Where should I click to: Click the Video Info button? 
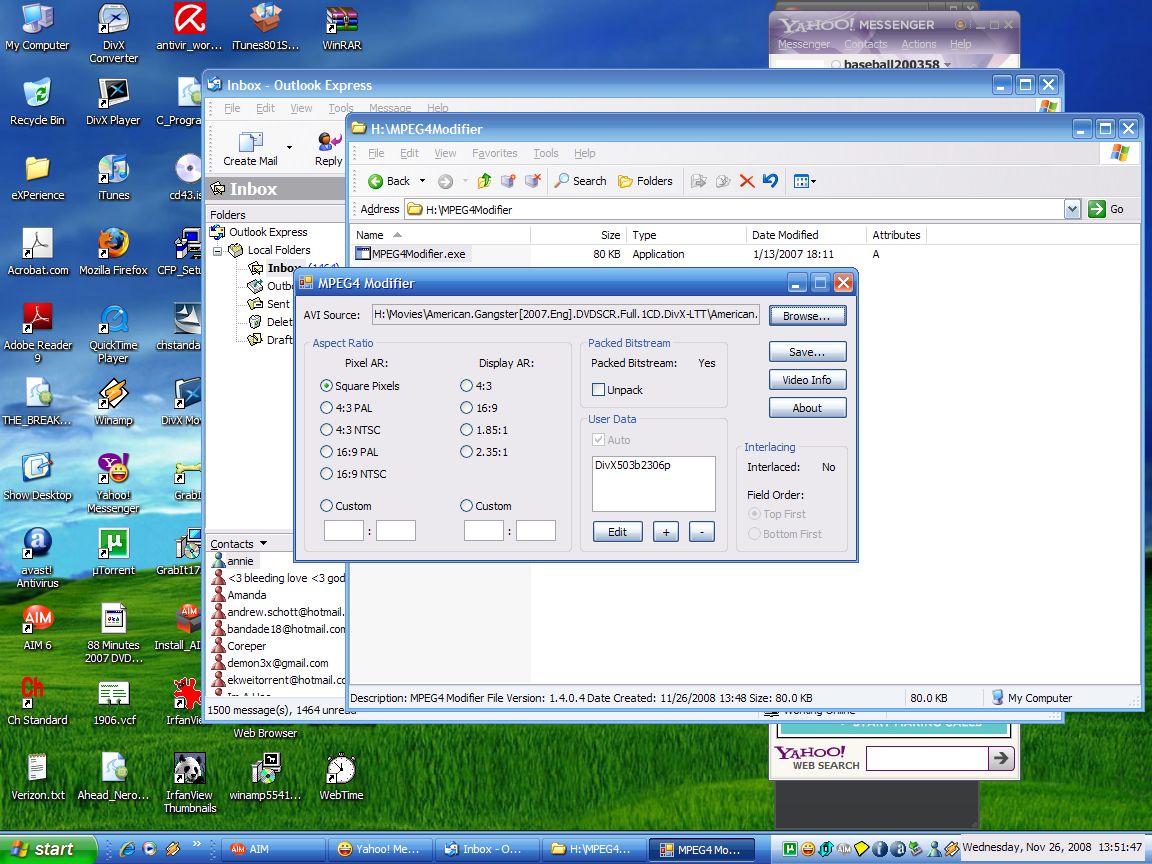(x=807, y=380)
